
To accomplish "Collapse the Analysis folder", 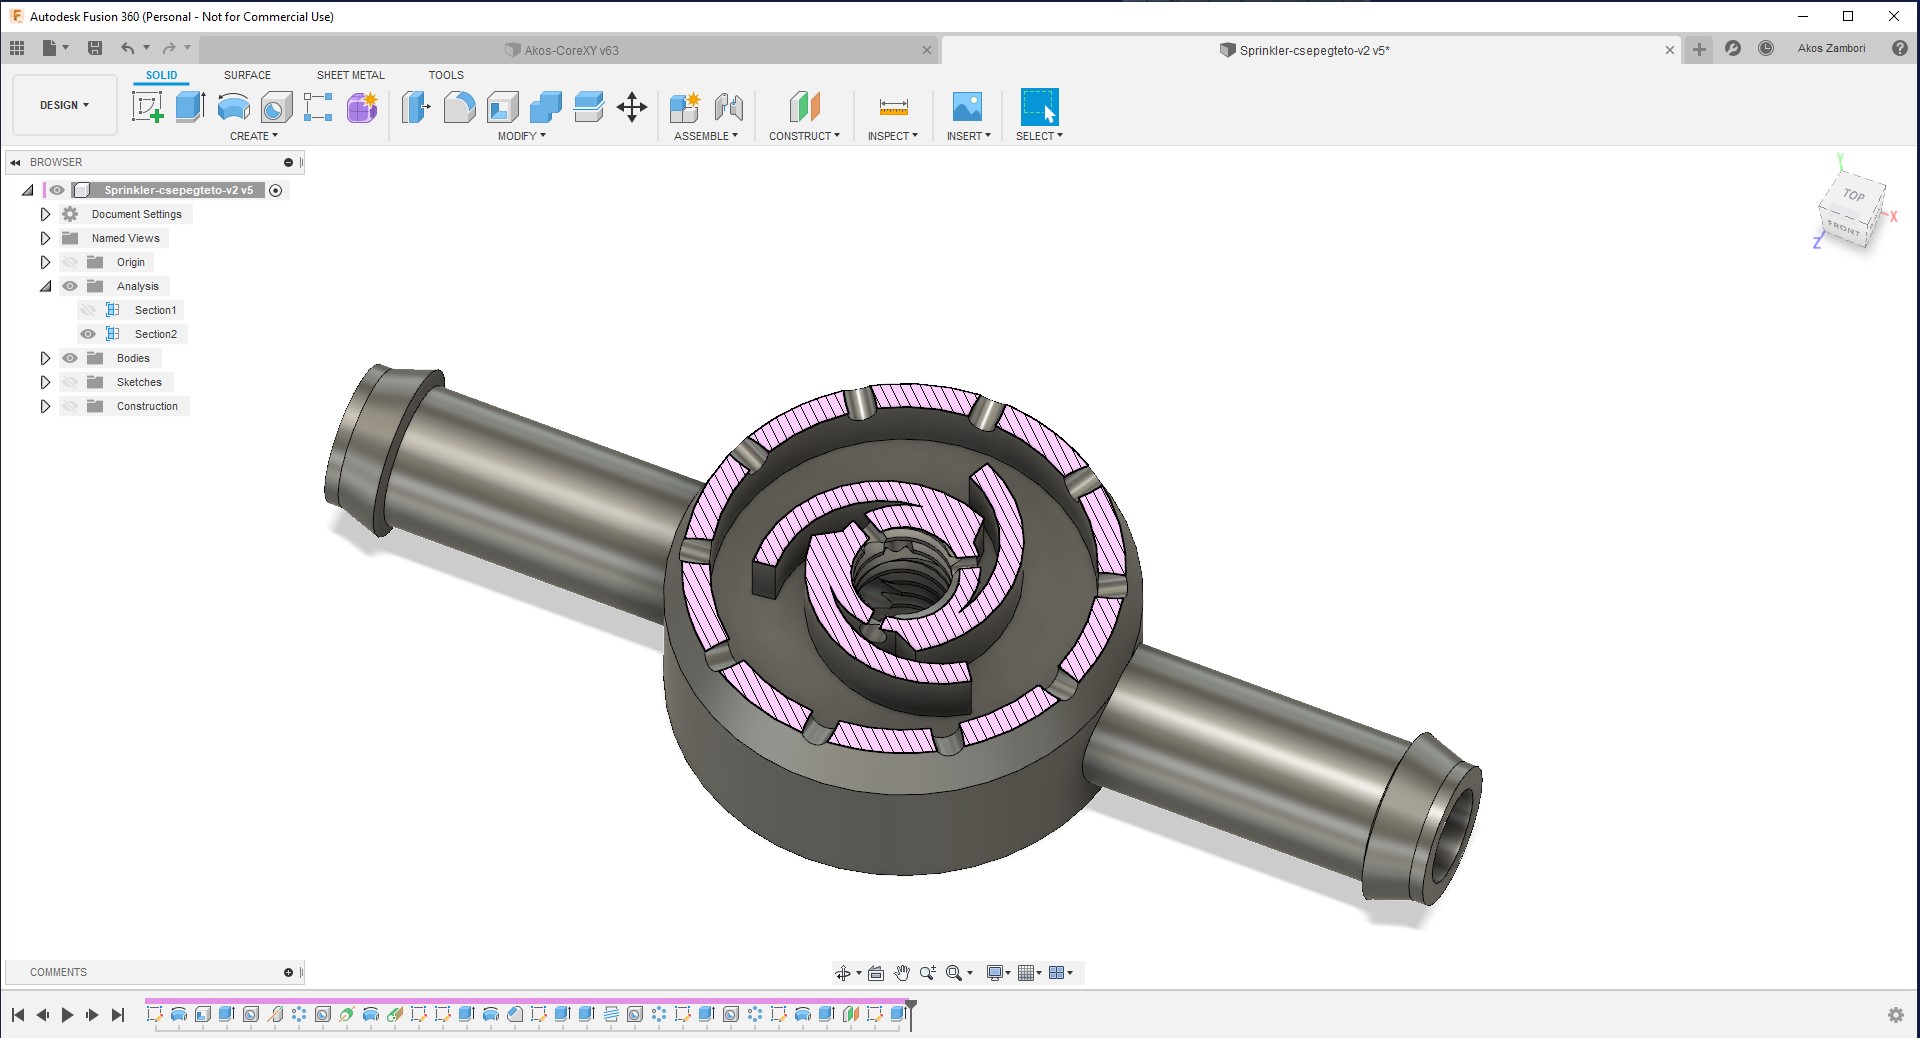I will point(45,286).
